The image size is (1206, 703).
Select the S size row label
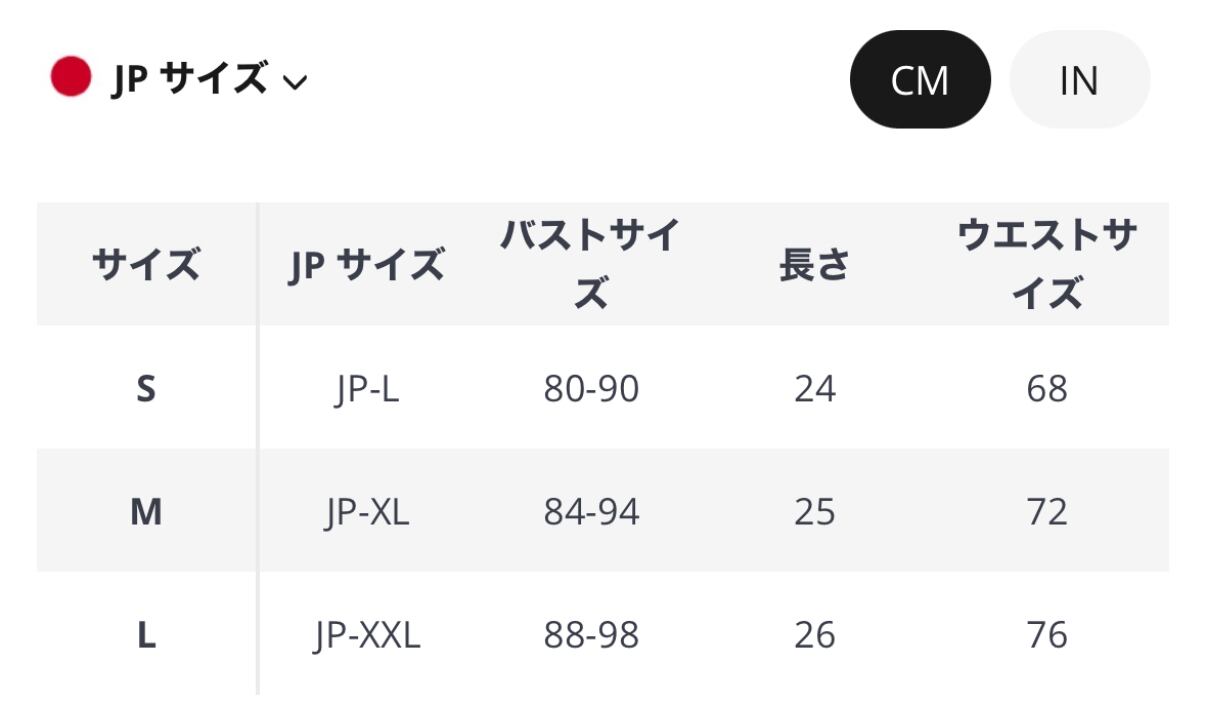click(146, 388)
